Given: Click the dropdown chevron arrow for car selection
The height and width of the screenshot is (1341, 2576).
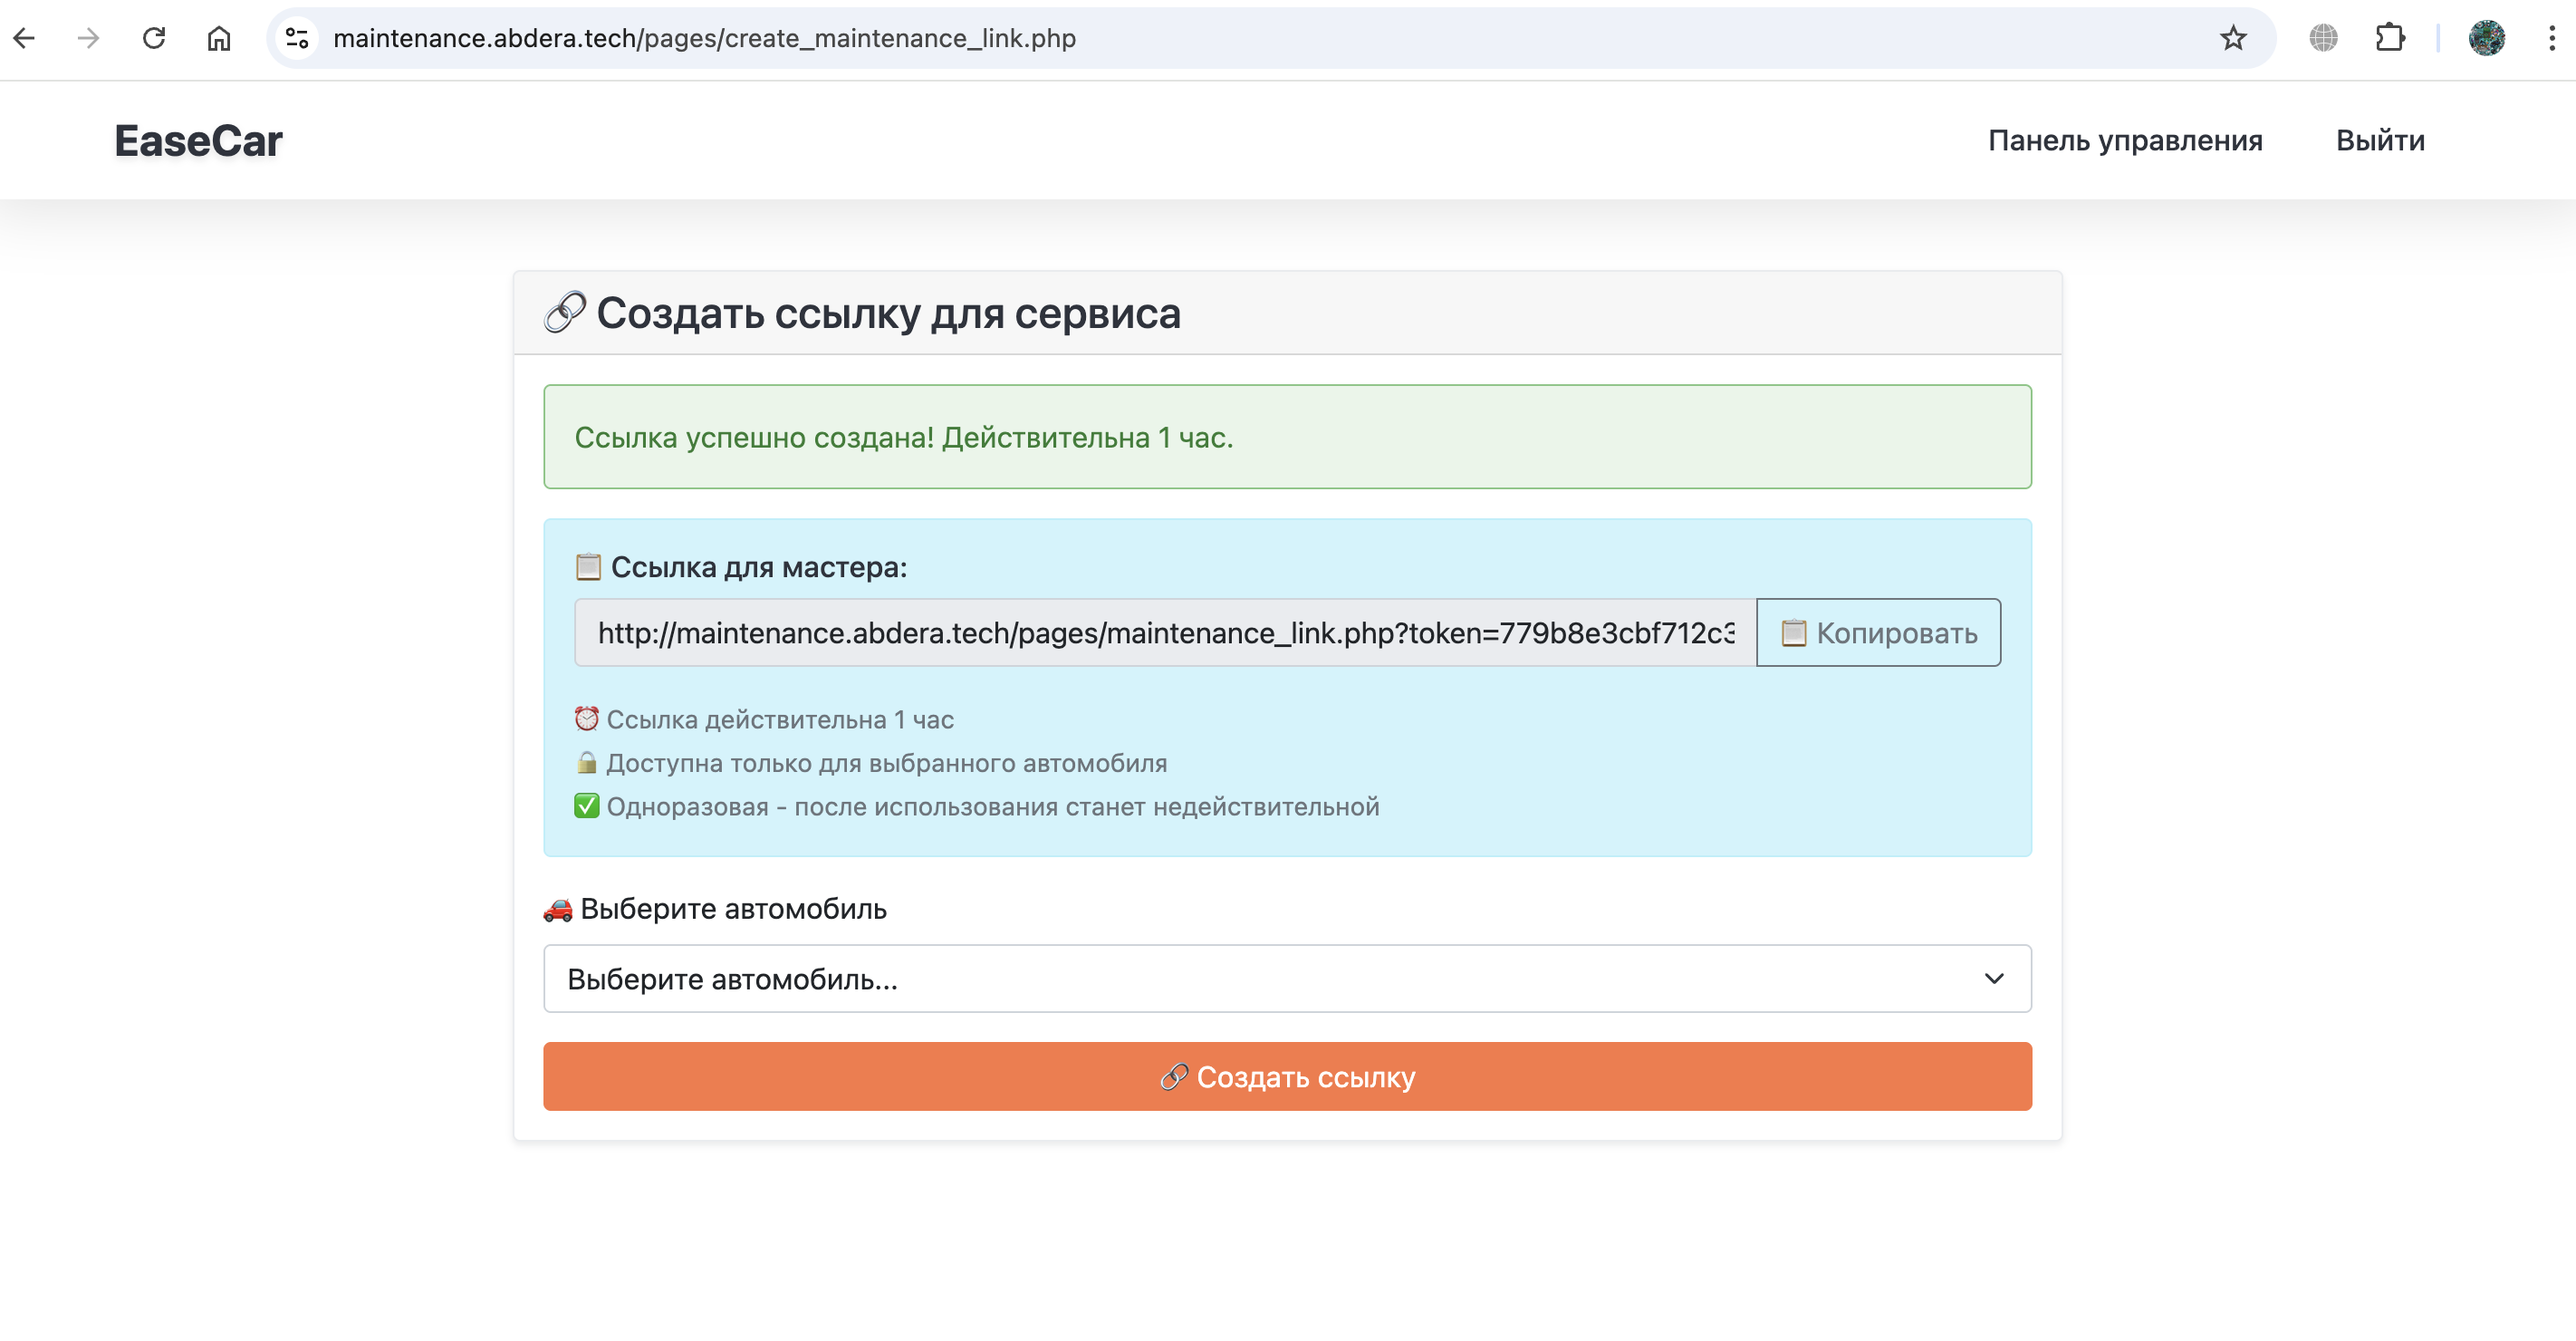Looking at the screenshot, I should click(x=1993, y=978).
